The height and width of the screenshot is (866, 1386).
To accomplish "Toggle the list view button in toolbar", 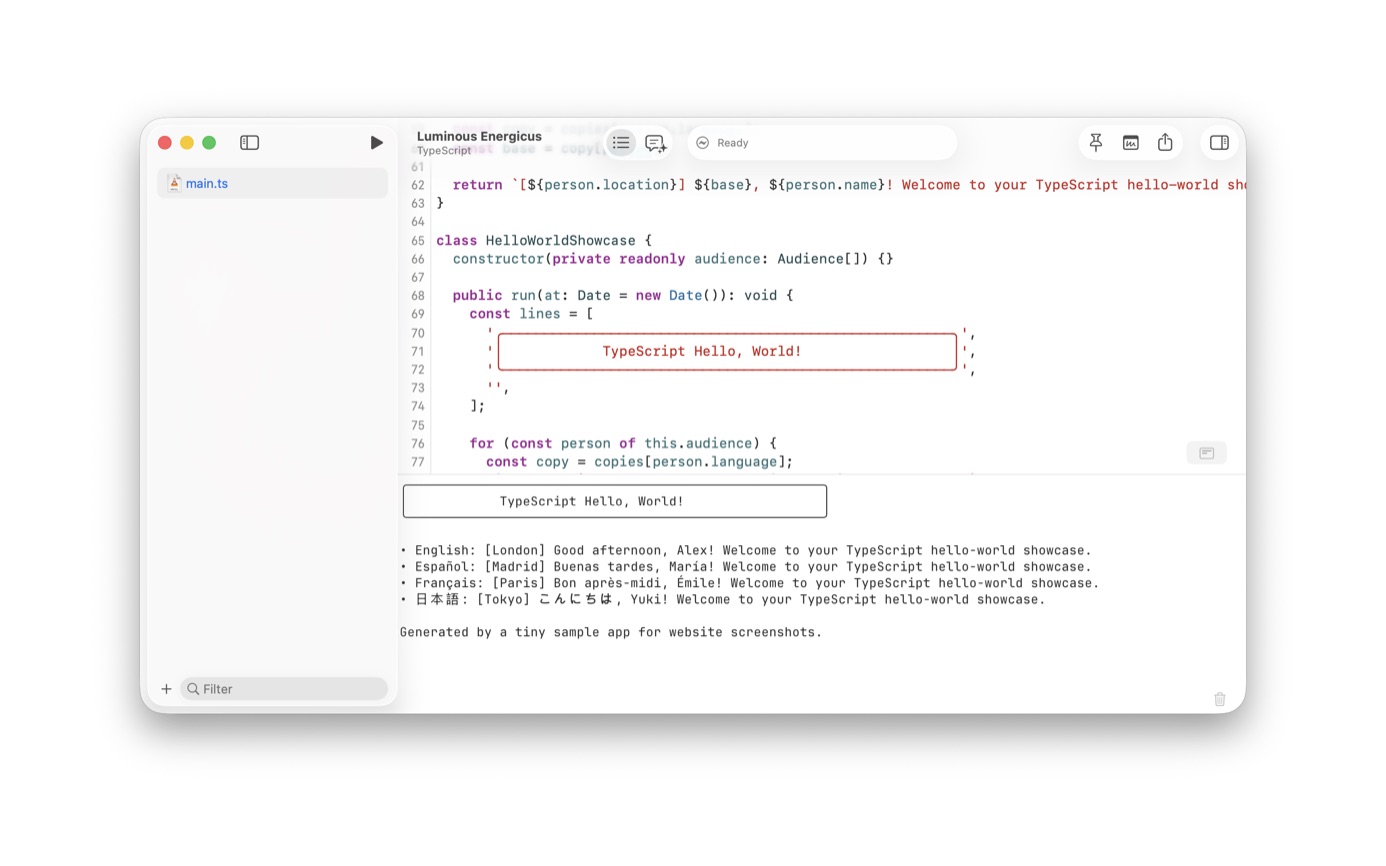I will [621, 143].
